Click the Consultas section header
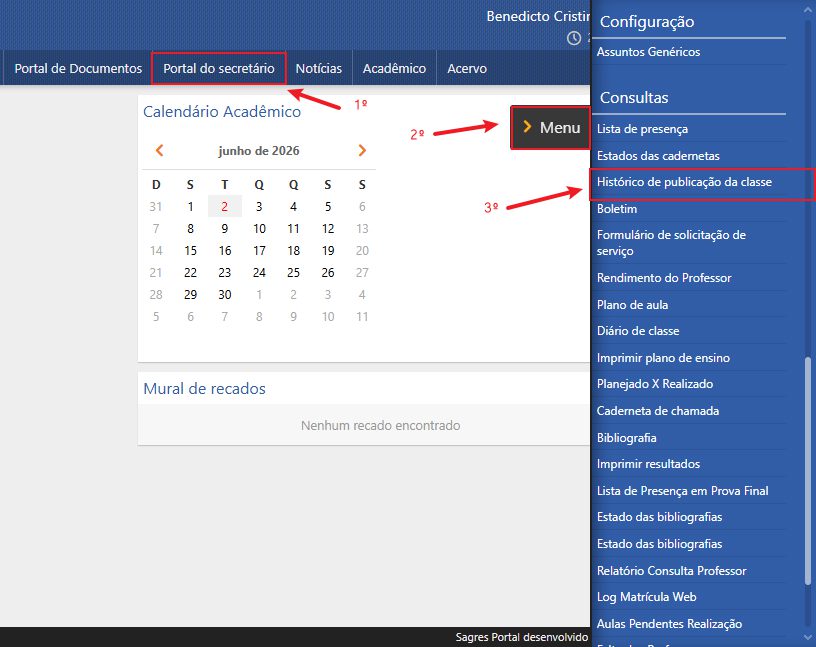The image size is (816, 647). [x=634, y=97]
